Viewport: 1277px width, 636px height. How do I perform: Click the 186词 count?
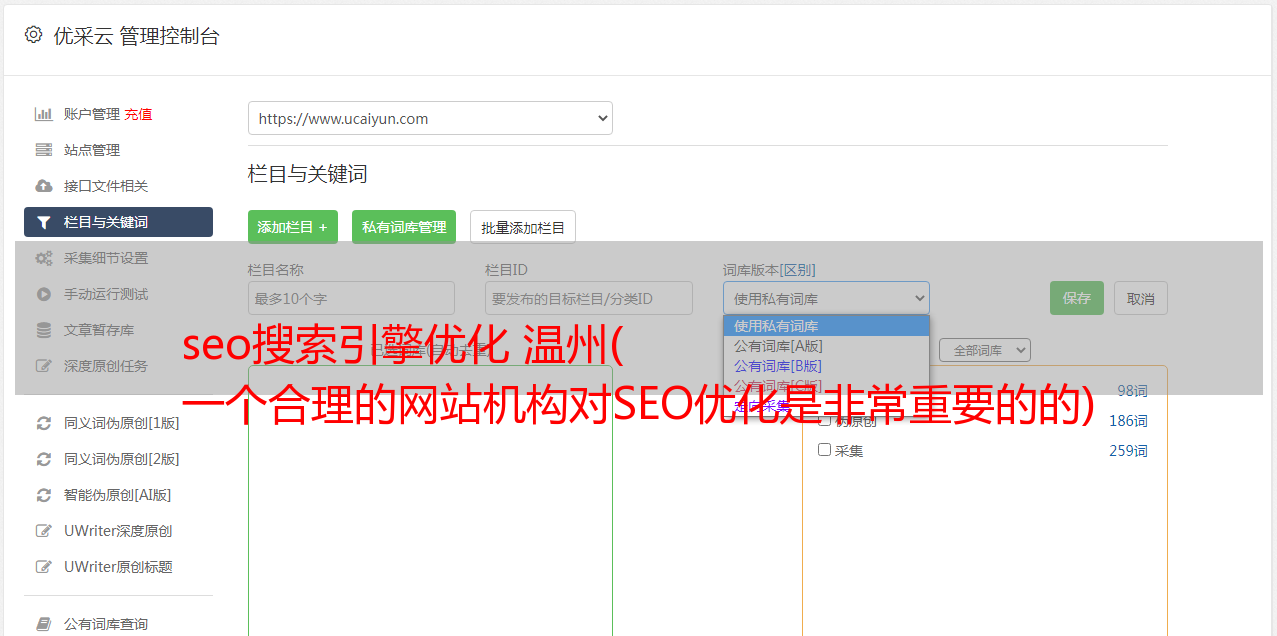[x=1128, y=421]
